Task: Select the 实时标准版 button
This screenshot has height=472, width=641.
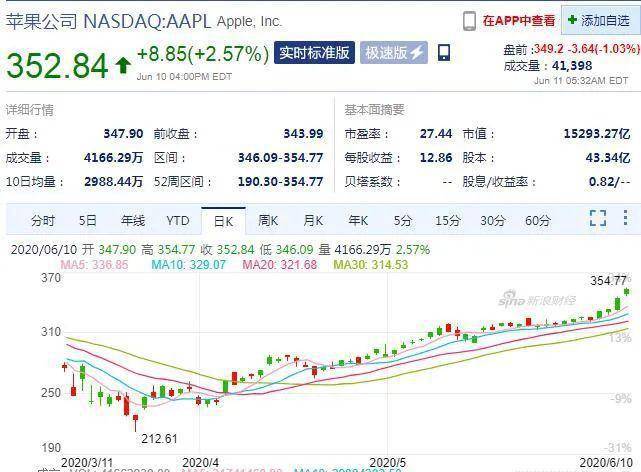Action: point(314,53)
